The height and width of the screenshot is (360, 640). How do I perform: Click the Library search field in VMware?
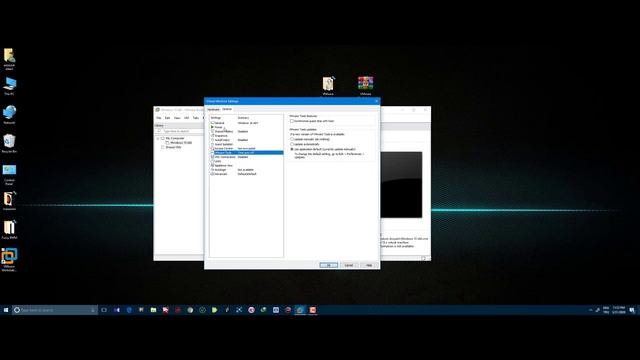(180, 131)
